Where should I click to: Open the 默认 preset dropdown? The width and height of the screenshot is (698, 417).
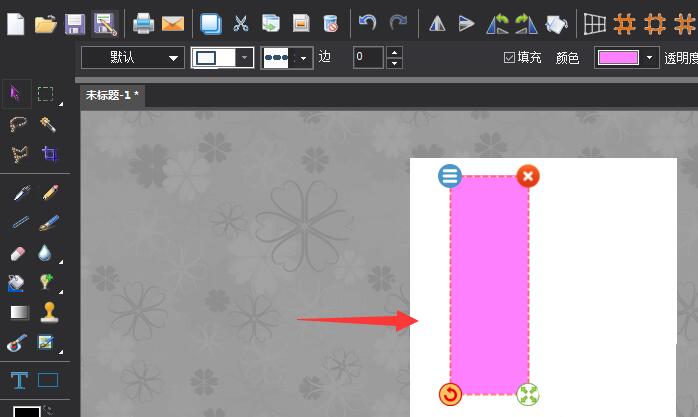pyautogui.click(x=133, y=57)
